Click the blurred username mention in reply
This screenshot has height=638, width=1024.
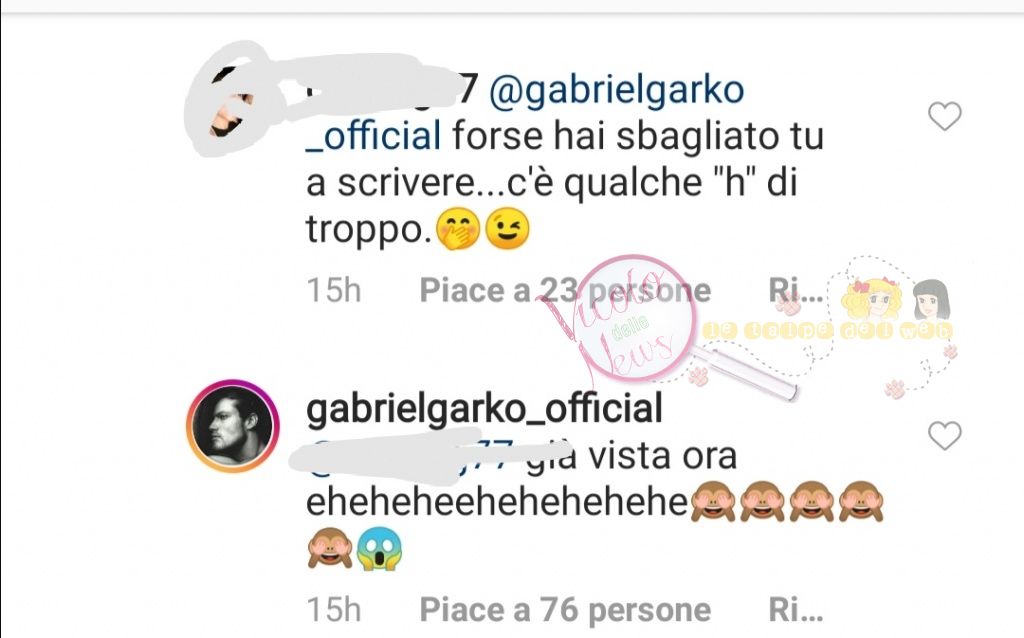pyautogui.click(x=405, y=459)
